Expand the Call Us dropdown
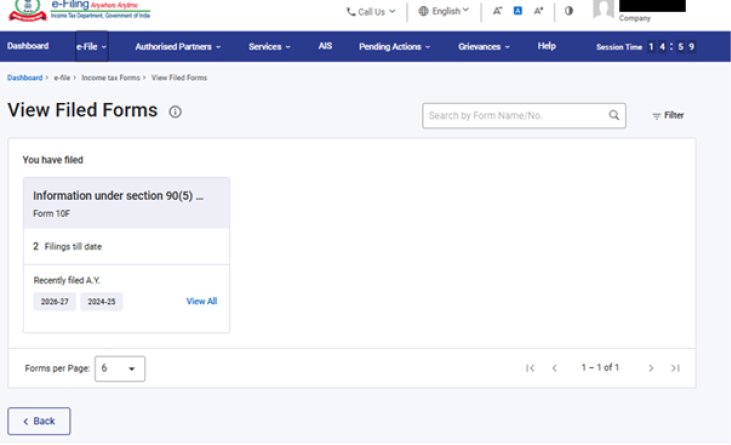 pos(370,11)
